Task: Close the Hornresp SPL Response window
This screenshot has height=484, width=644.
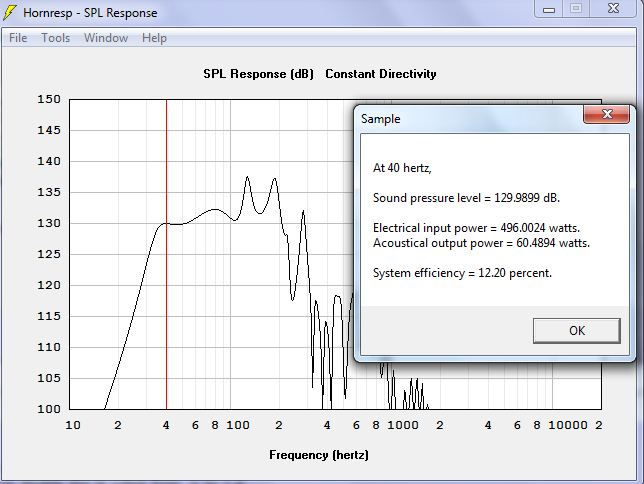Action: (614, 9)
